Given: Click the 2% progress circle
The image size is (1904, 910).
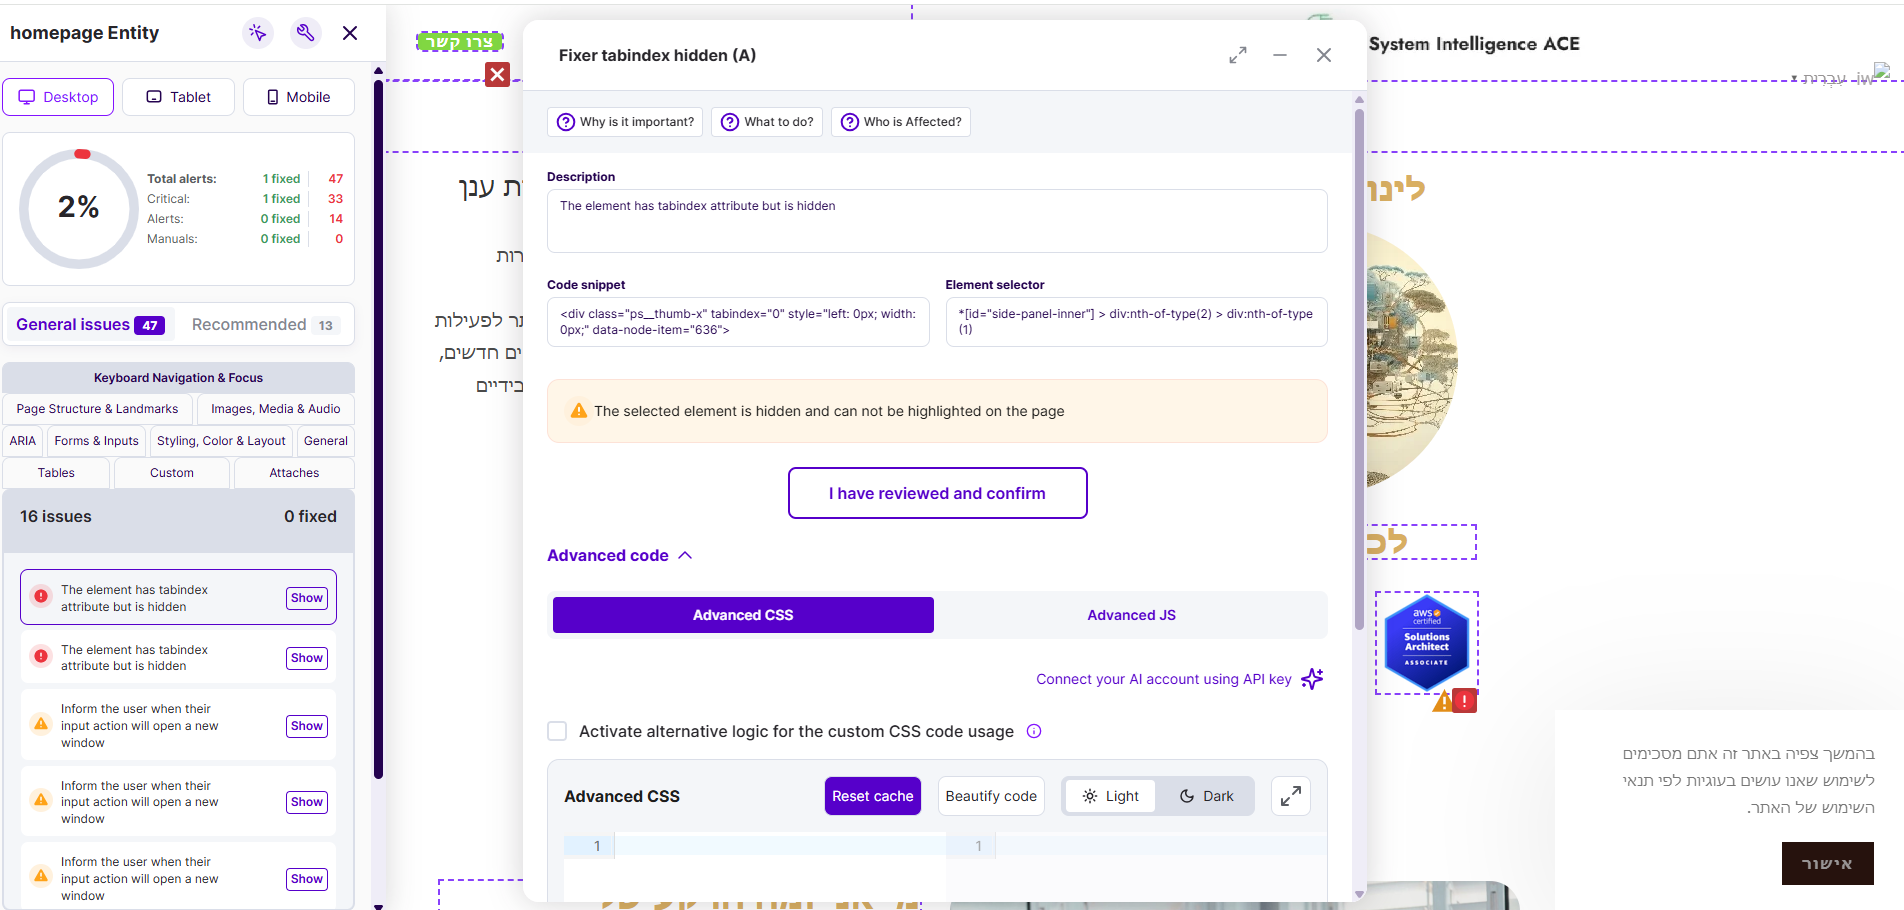Looking at the screenshot, I should click(x=78, y=208).
